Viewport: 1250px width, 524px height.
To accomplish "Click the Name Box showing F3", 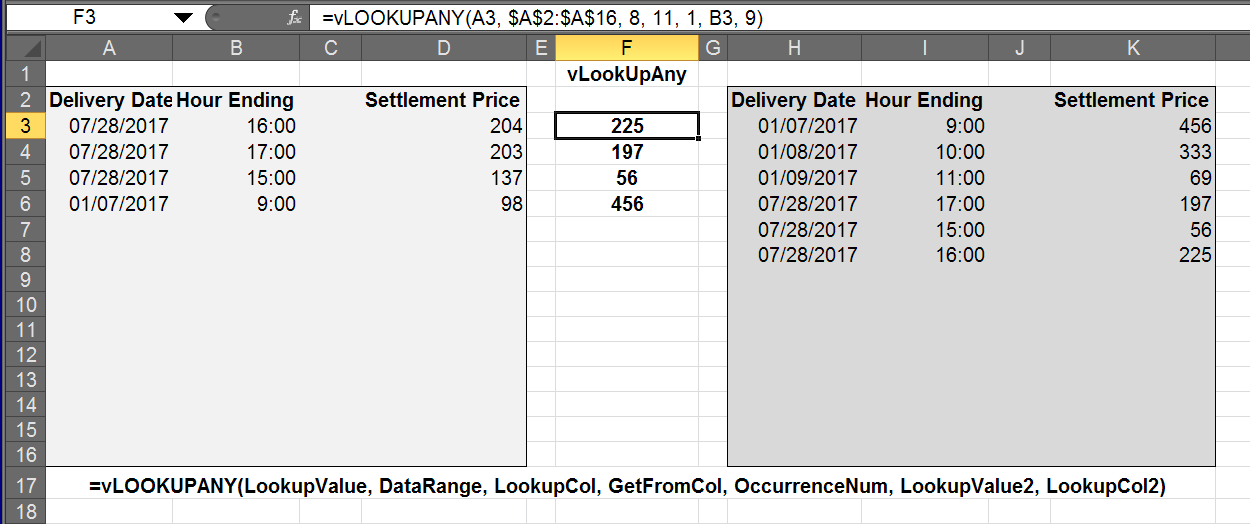I will [x=84, y=18].
